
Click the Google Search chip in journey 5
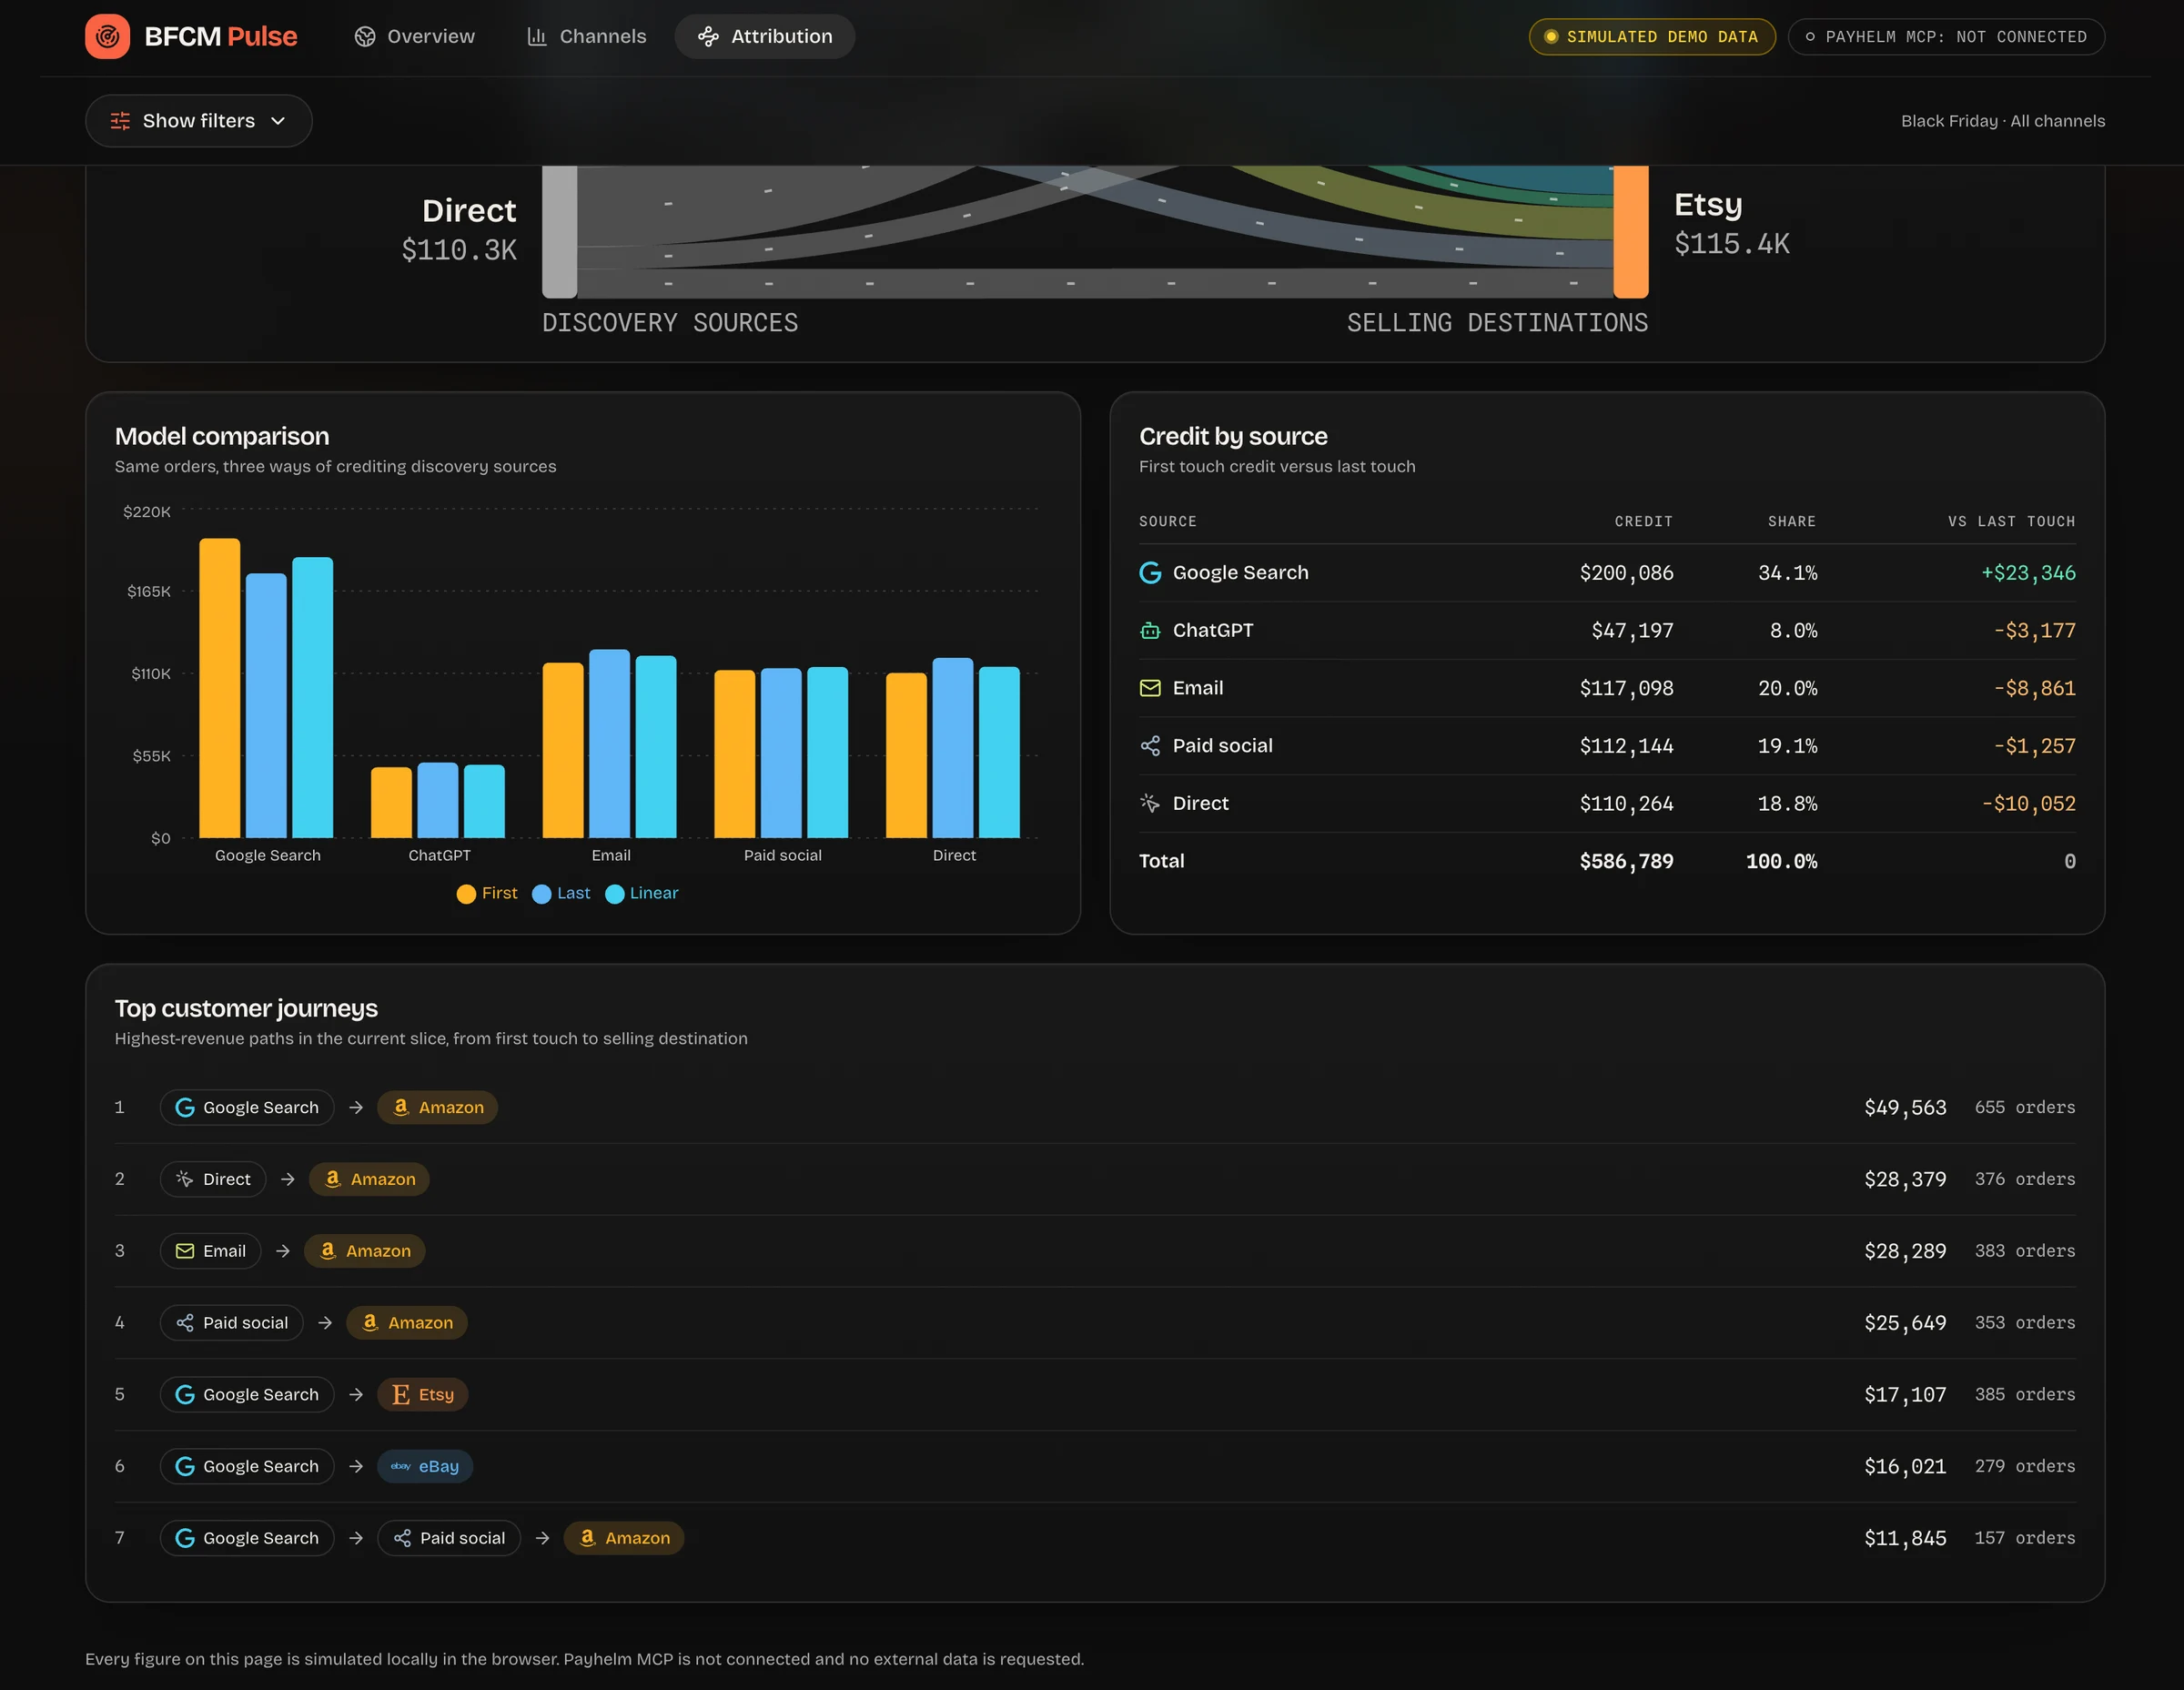(247, 1395)
